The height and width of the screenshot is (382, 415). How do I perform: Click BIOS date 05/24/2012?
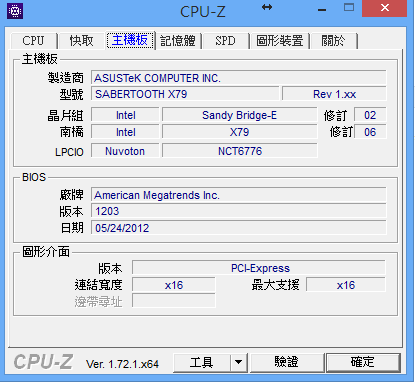(x=239, y=228)
